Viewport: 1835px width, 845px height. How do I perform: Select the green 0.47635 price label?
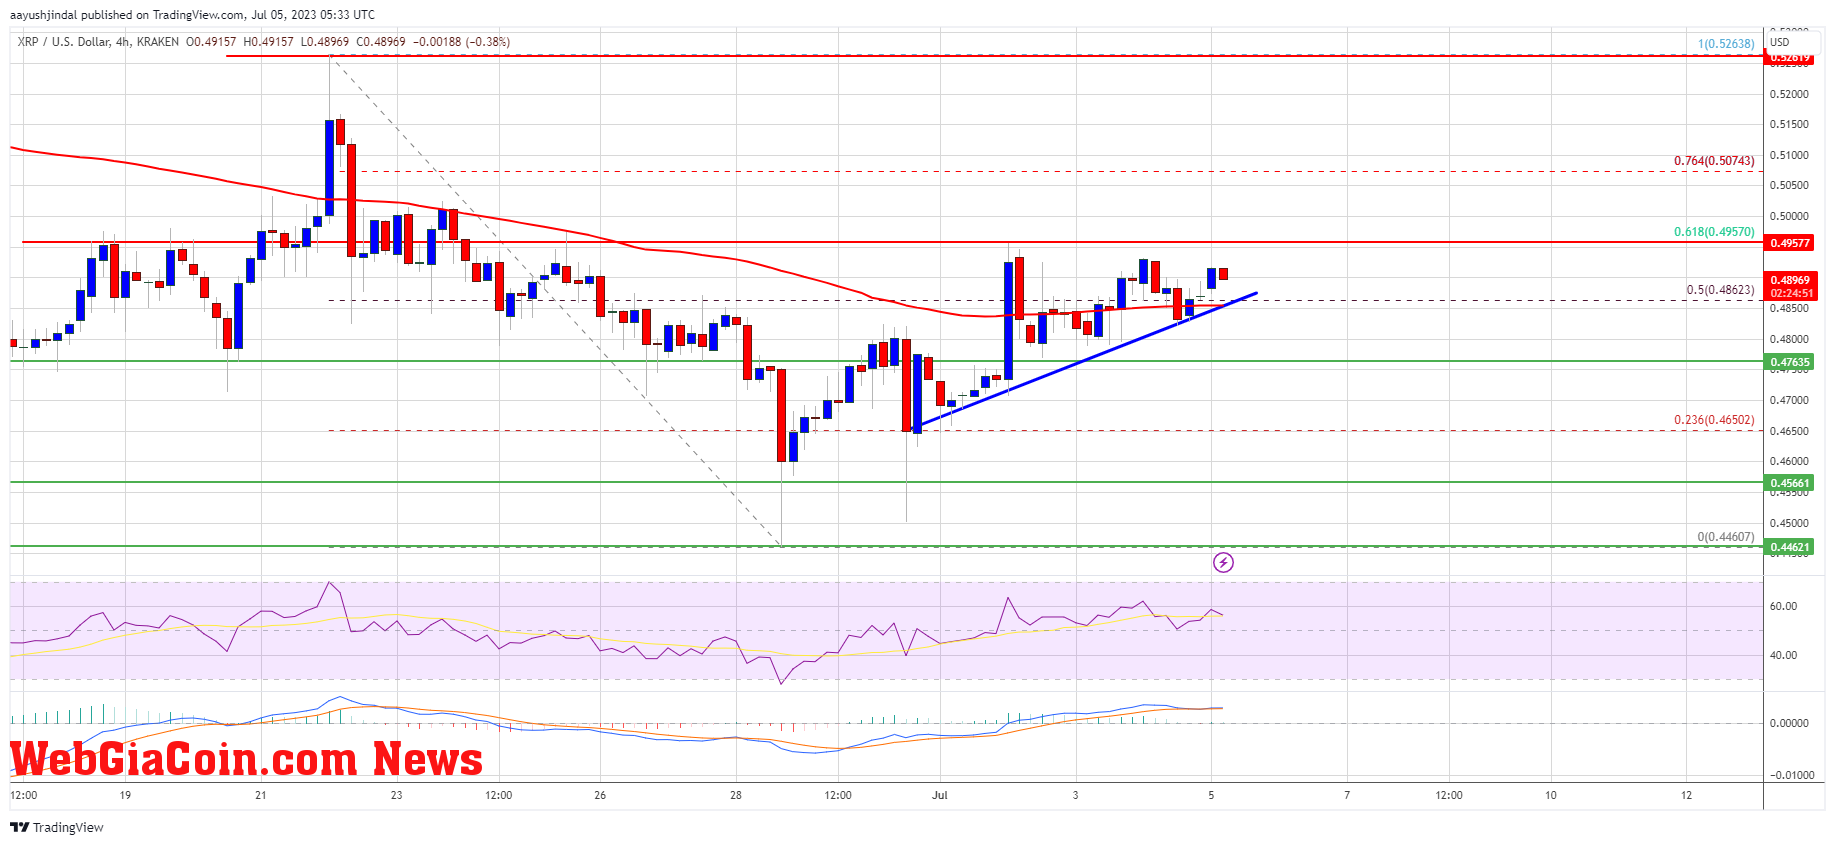tap(1790, 362)
